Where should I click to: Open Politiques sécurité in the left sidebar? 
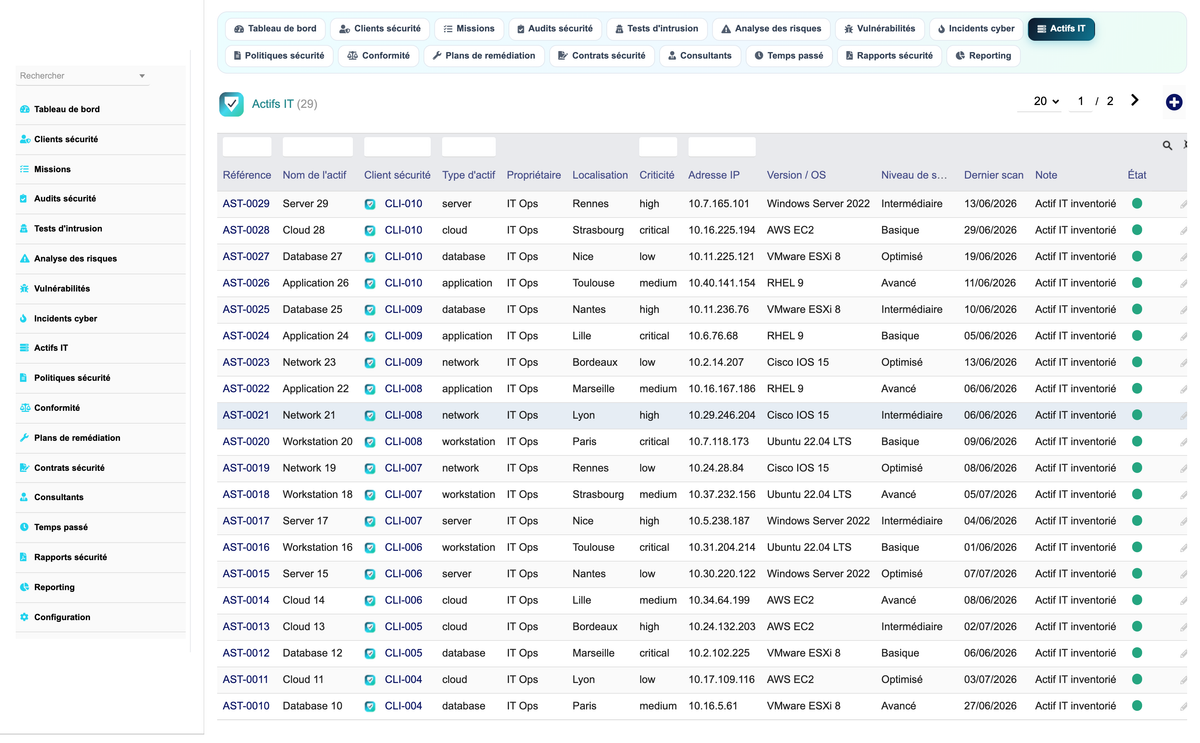point(72,378)
